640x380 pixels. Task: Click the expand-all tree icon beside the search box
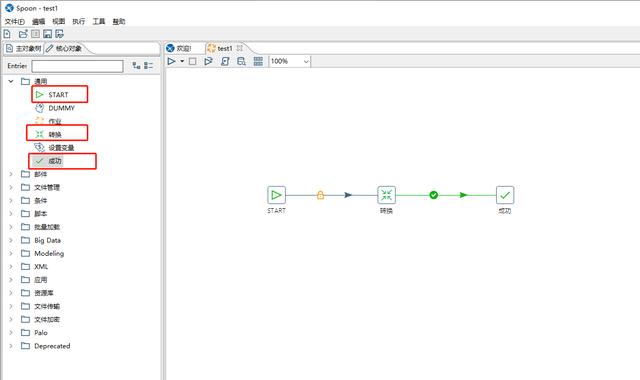point(136,65)
